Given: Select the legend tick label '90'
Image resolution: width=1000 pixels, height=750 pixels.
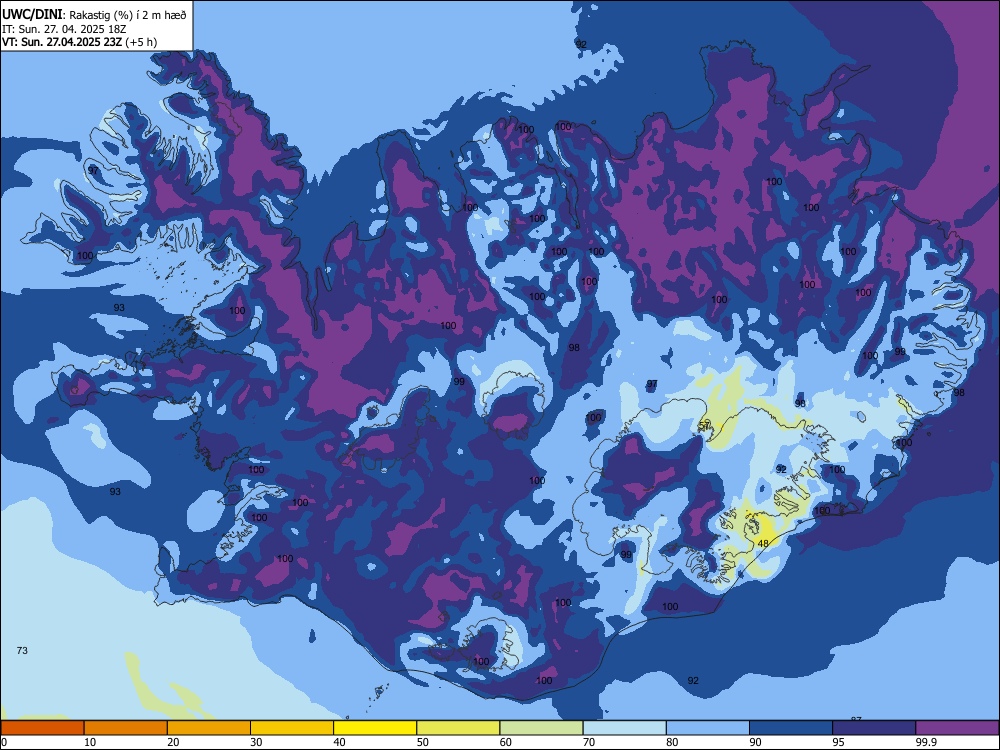Looking at the screenshot, I should (755, 742).
